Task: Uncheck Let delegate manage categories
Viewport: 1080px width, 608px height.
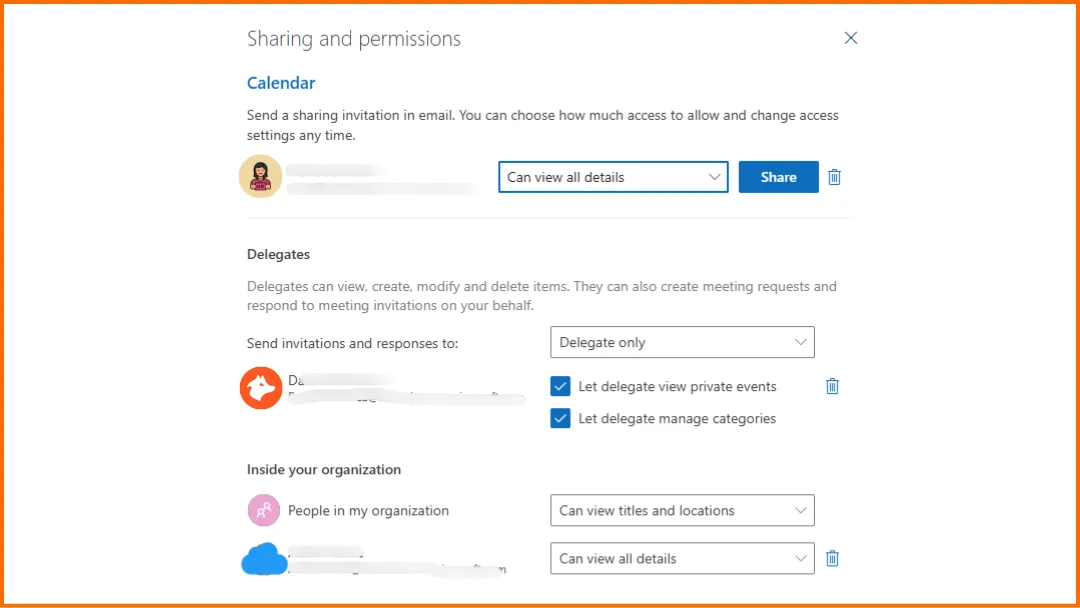Action: pos(560,418)
